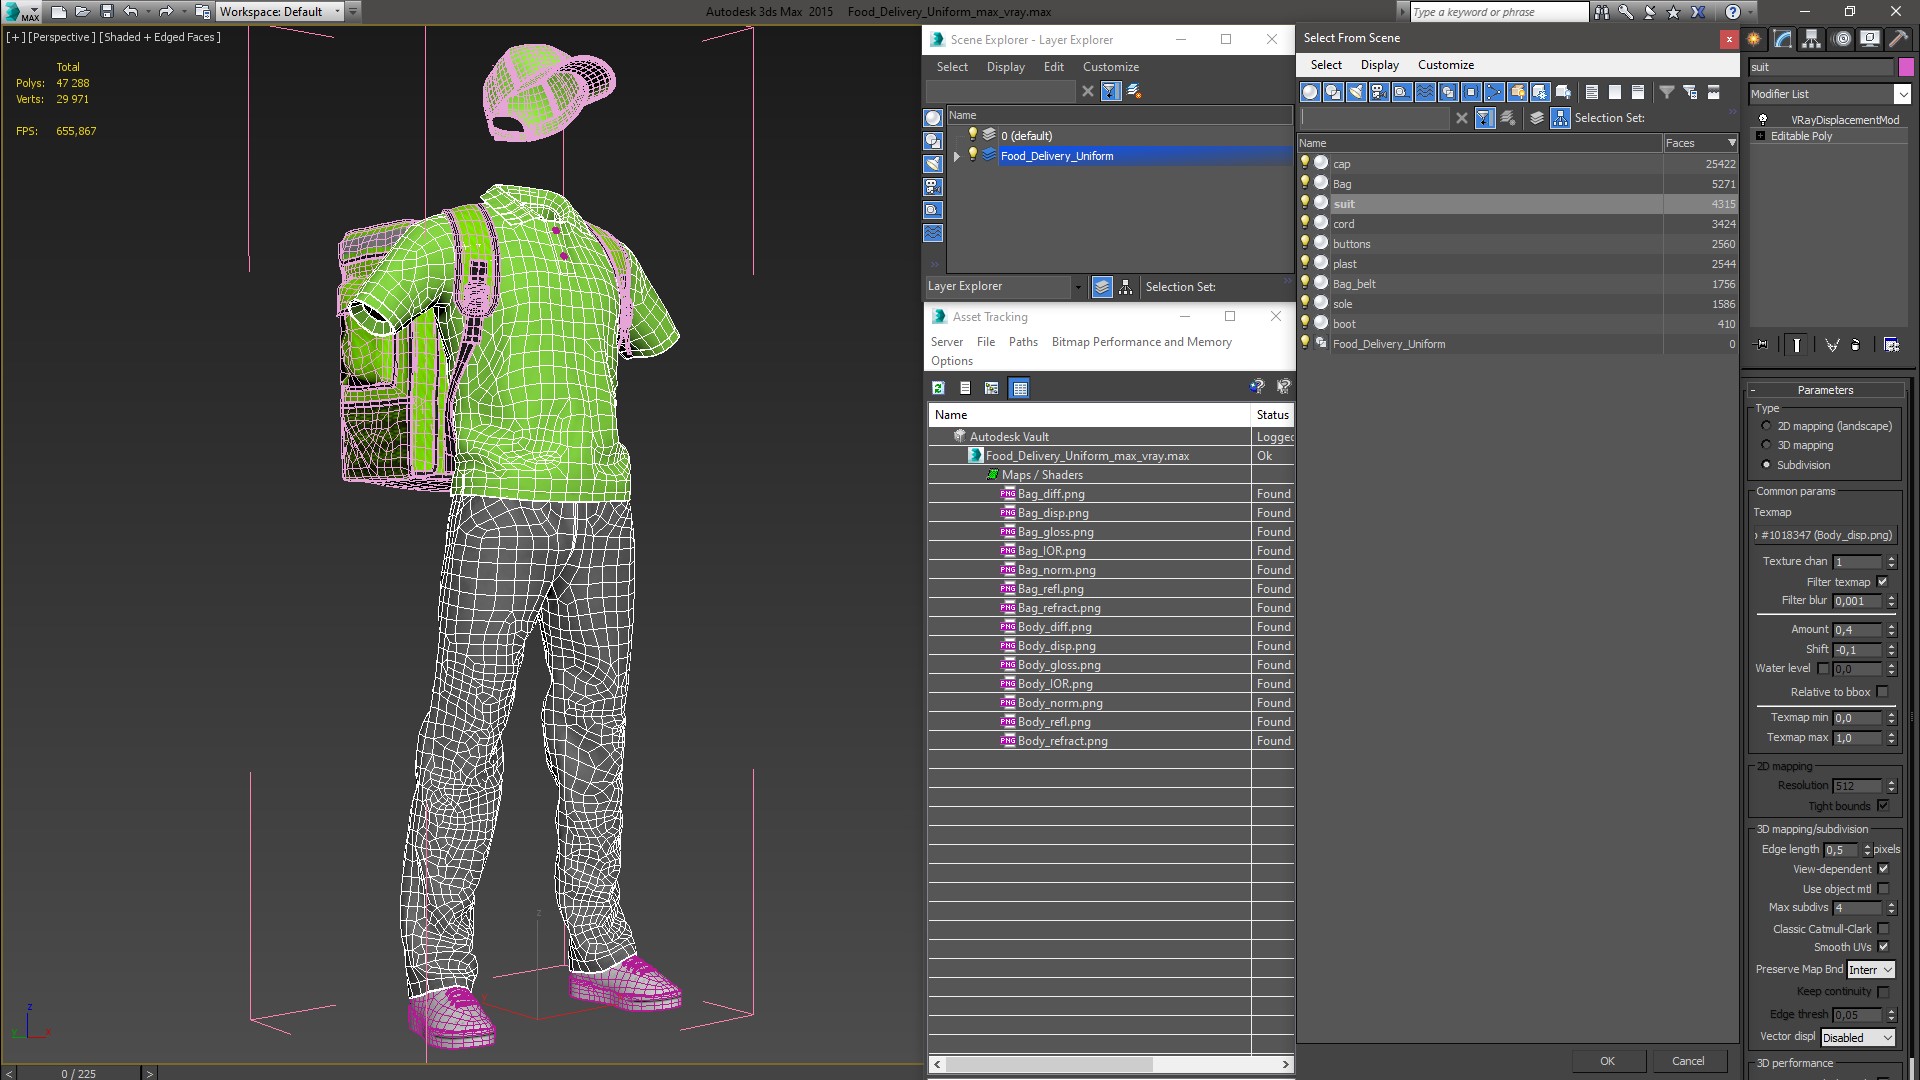Toggle the Filter texmap checkbox
The height and width of the screenshot is (1080, 1920).
pos(1883,582)
